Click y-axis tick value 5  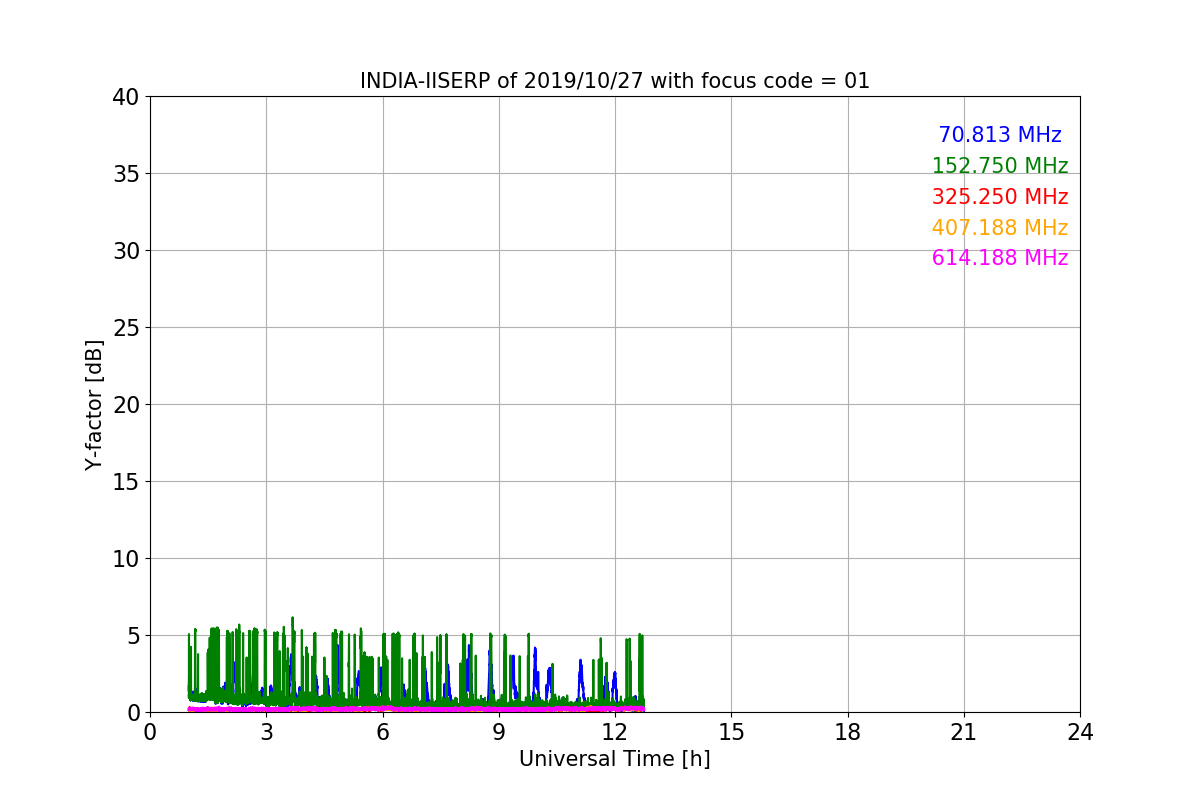point(133,636)
